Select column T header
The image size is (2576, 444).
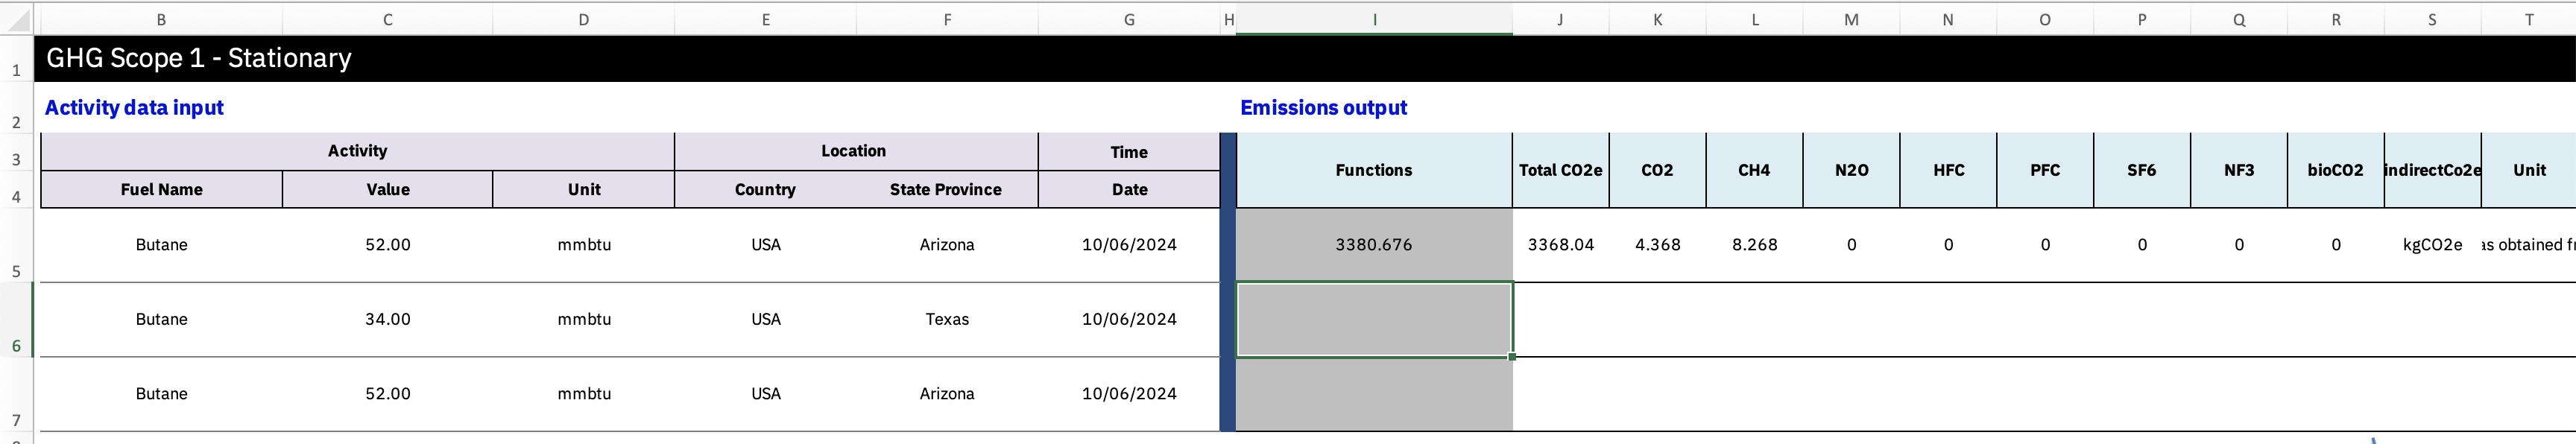(x=2529, y=19)
